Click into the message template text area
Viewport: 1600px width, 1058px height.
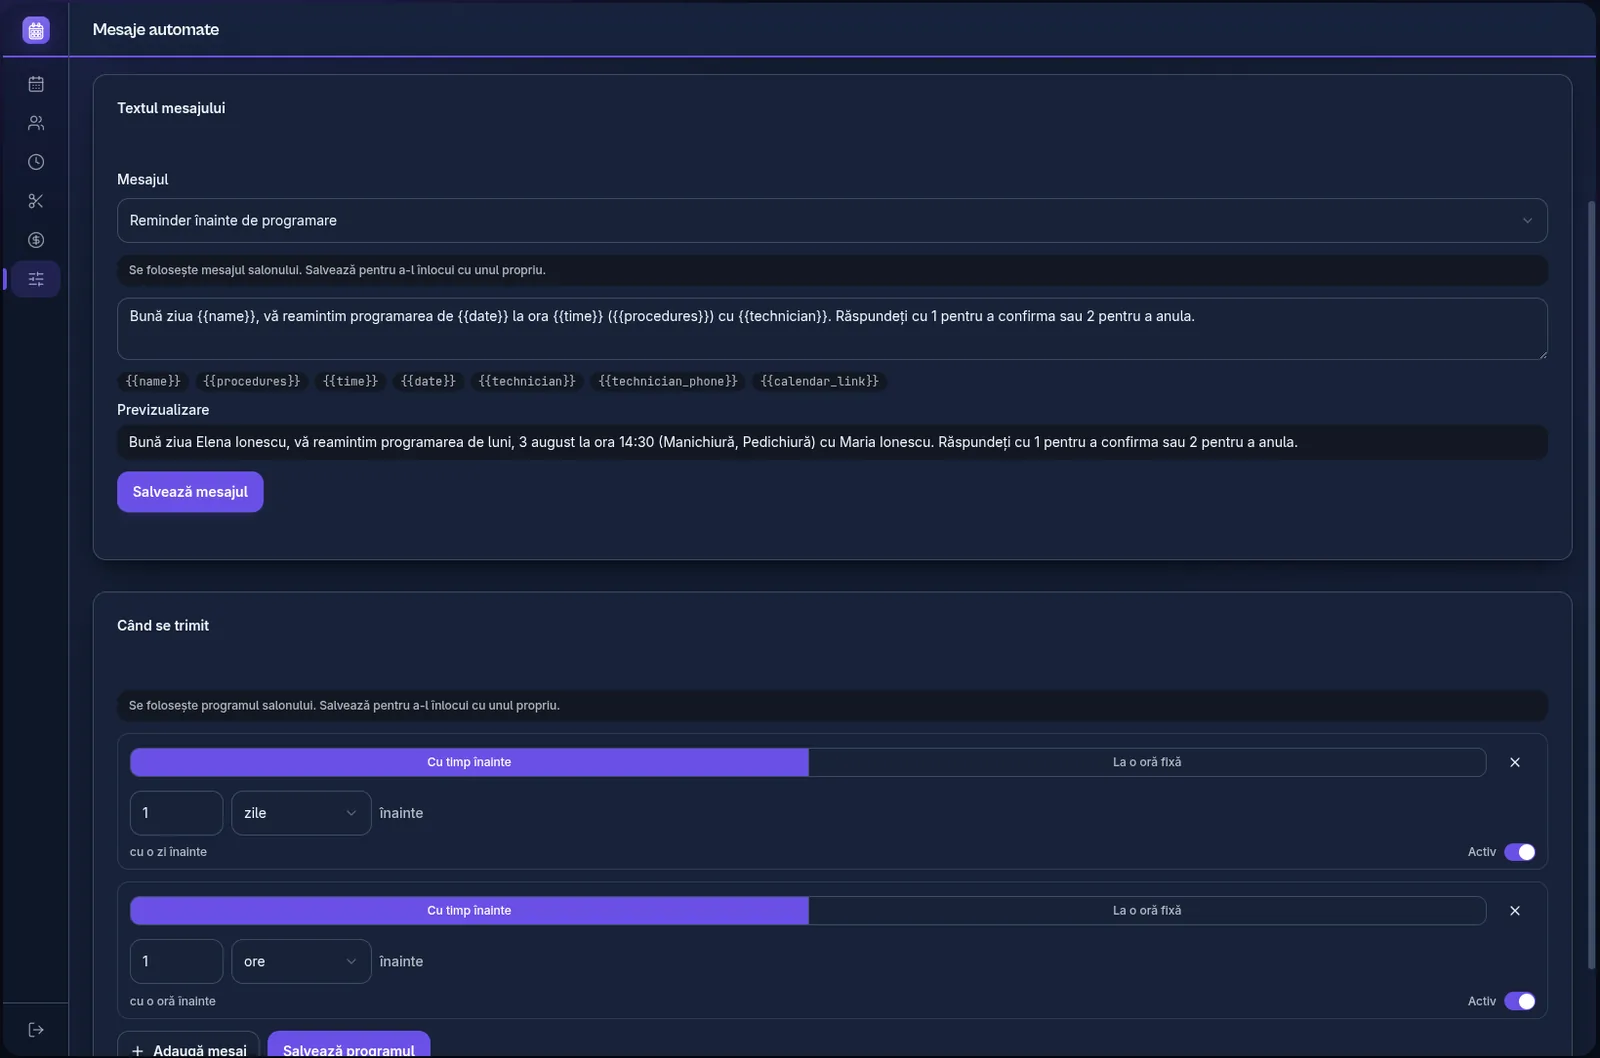coord(832,329)
